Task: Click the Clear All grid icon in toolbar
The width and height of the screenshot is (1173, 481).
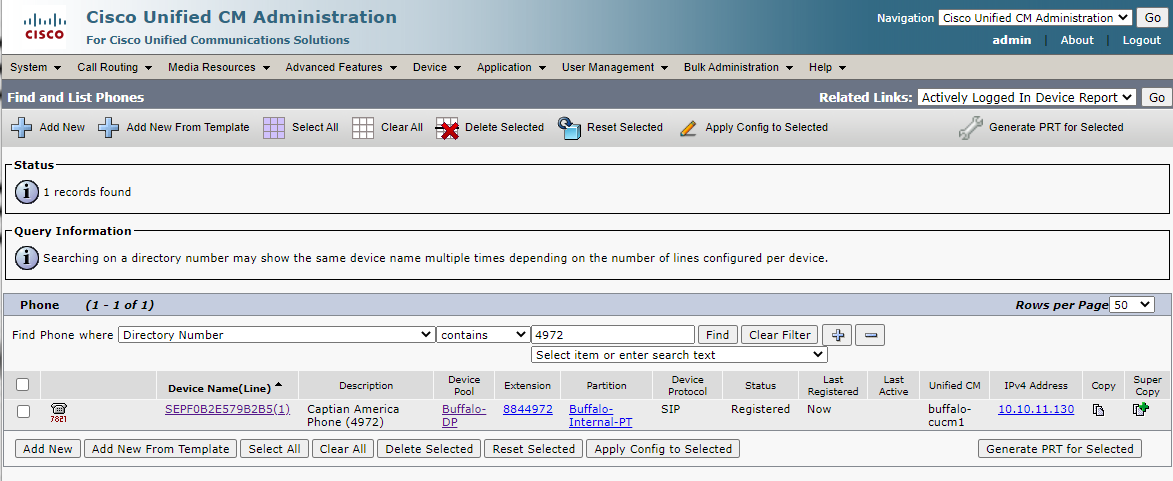Action: point(363,128)
